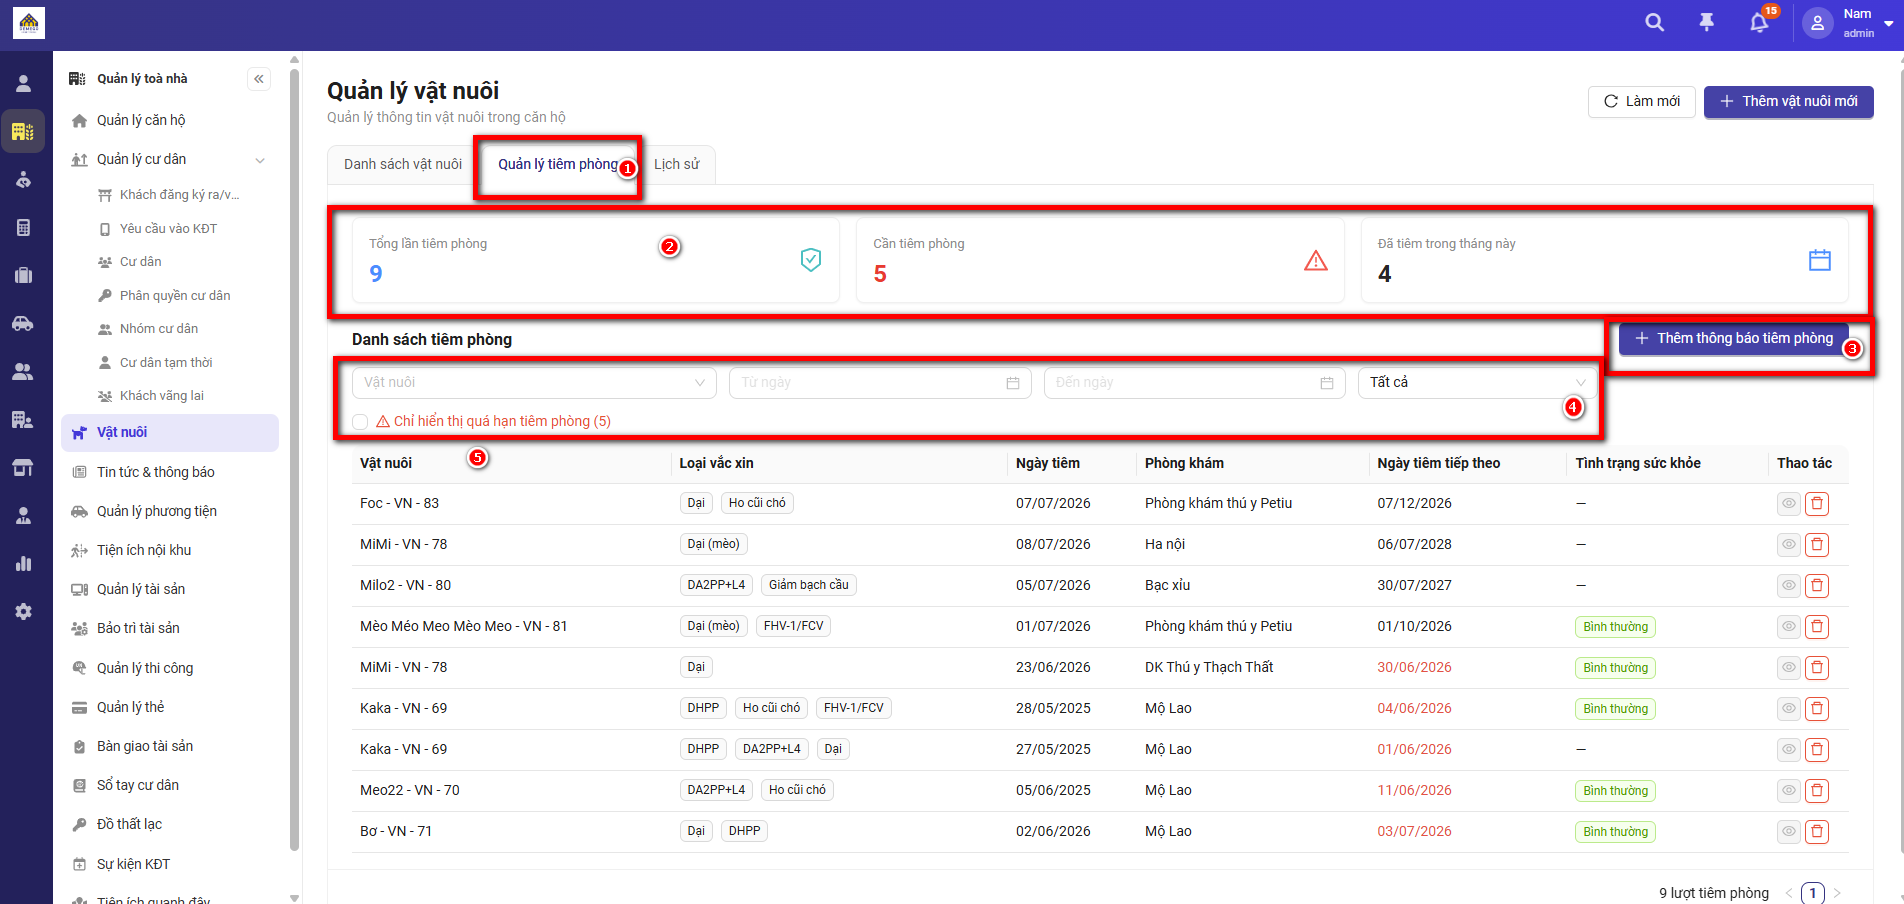Open the search magnifier in top bar
The width and height of the screenshot is (1904, 904).
(x=1655, y=22)
